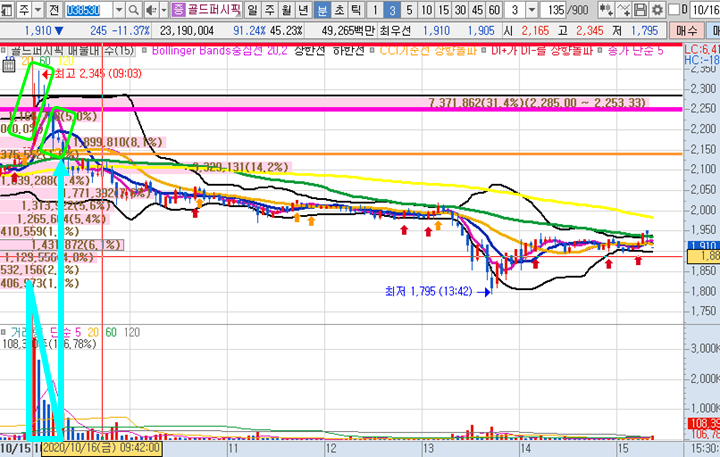Click the 전 button
This screenshot has width=720, height=457.
pos(54,10)
